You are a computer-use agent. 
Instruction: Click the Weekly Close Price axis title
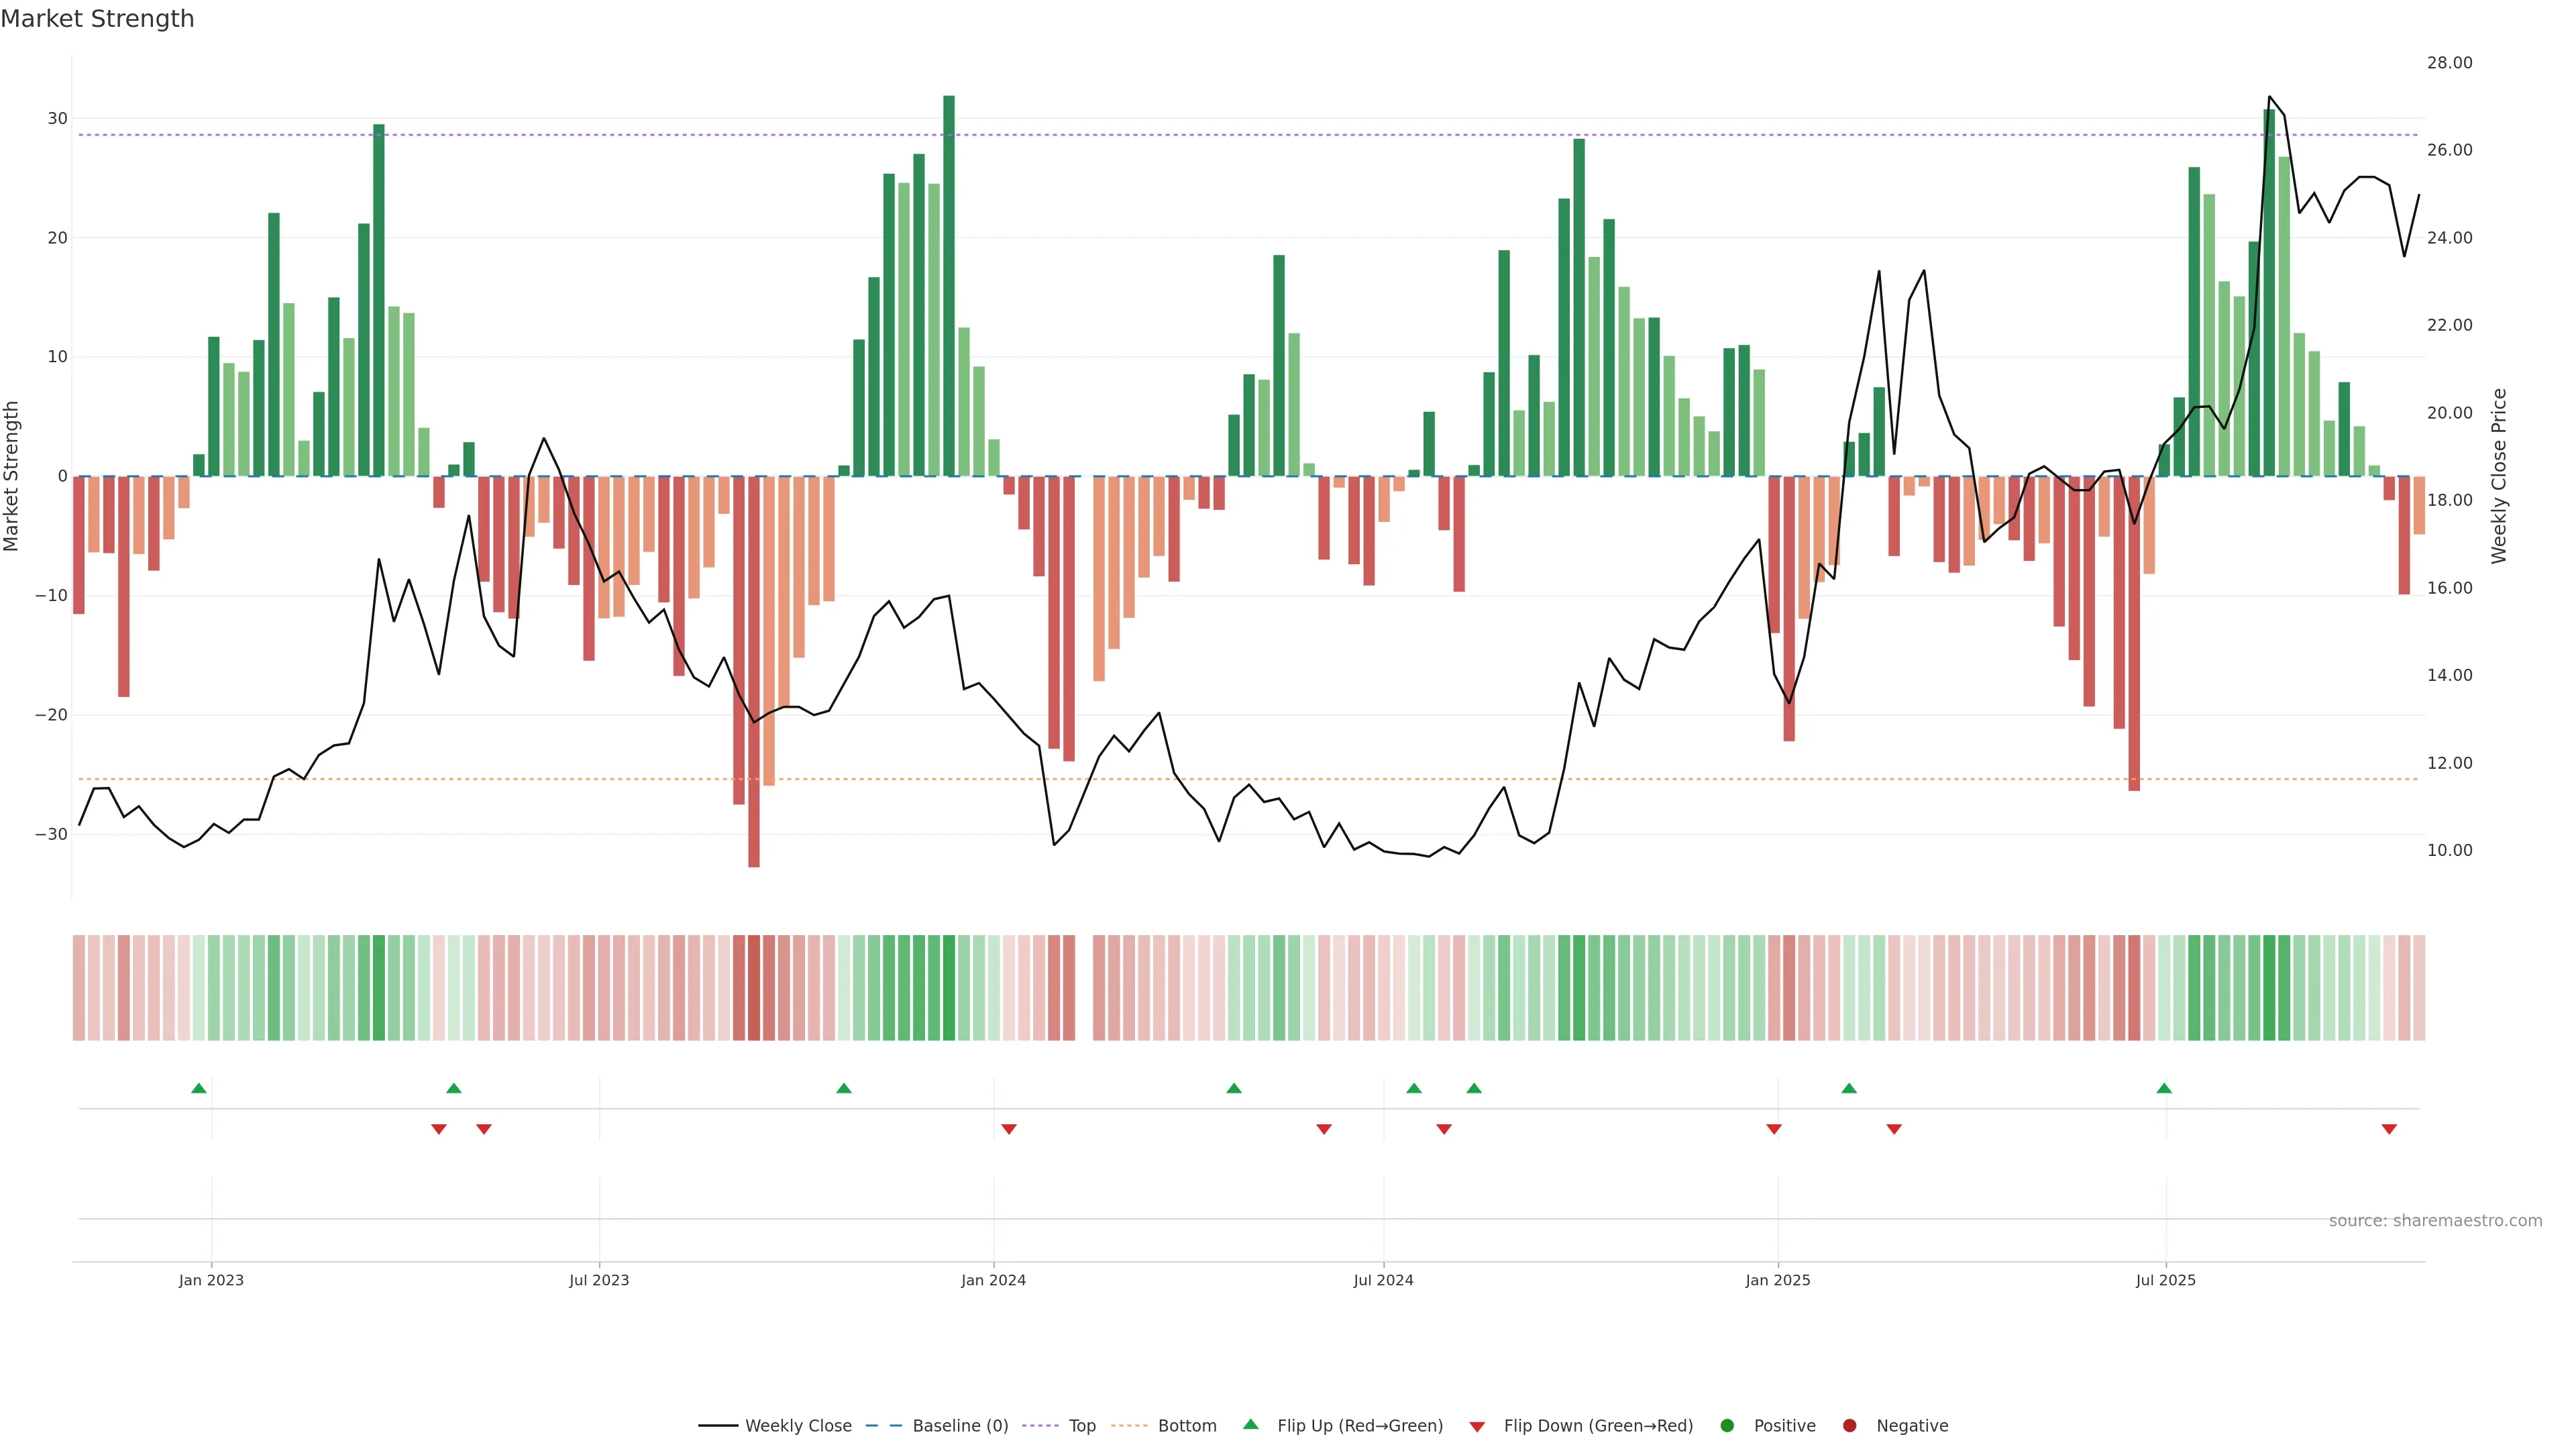pyautogui.click(x=2499, y=476)
